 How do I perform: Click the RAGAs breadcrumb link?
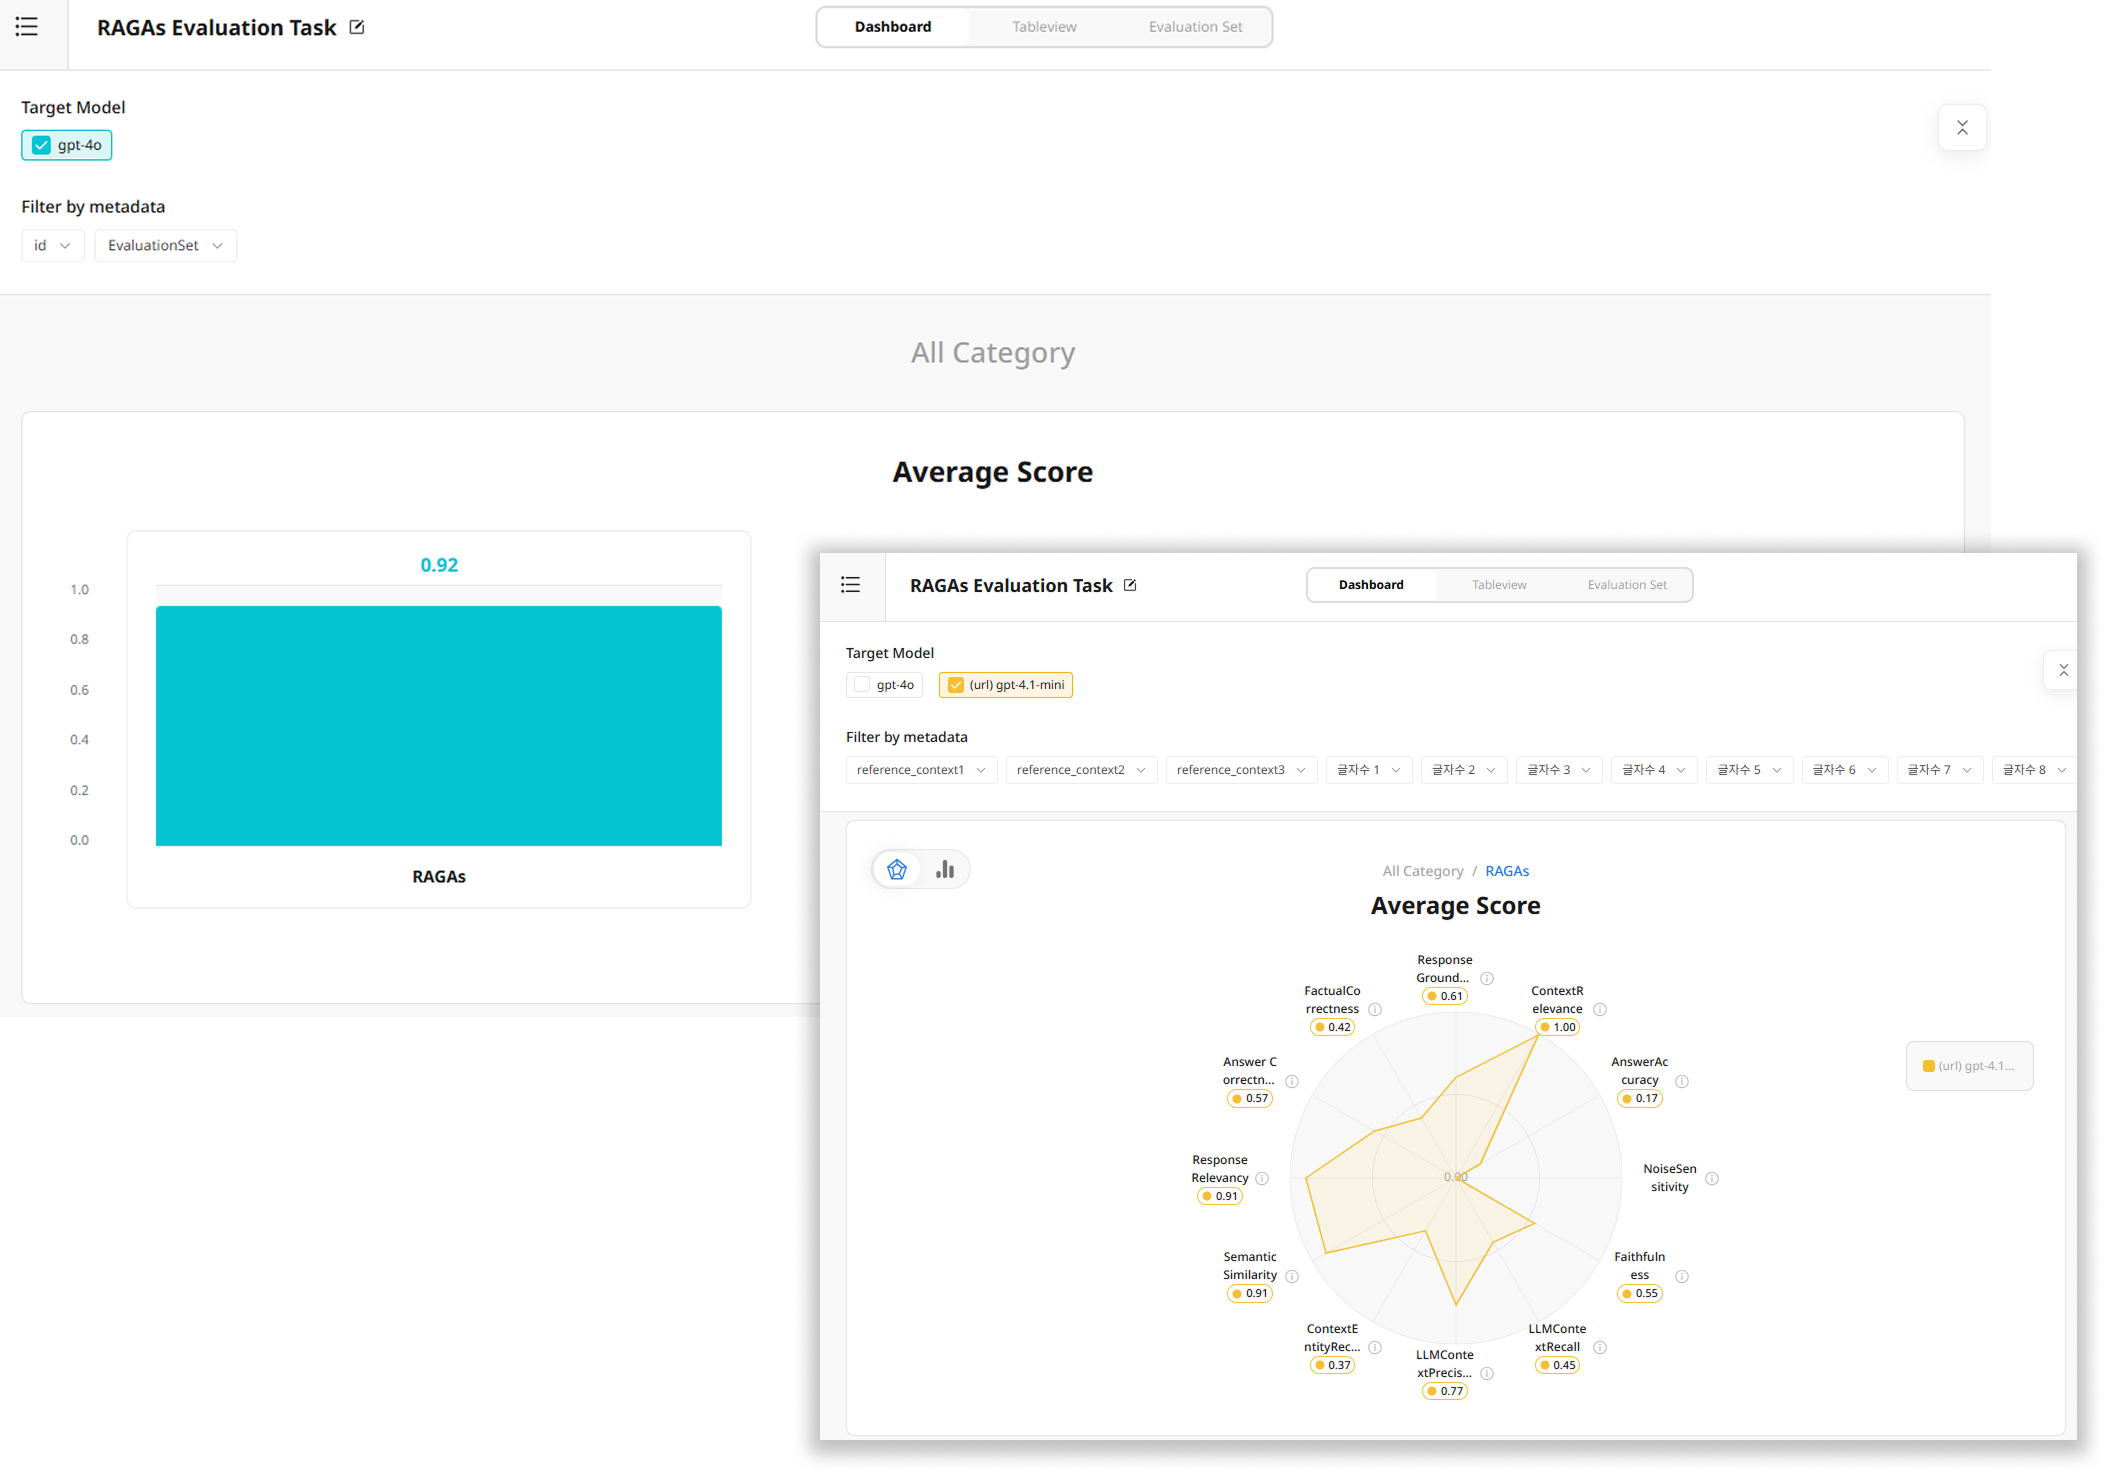tap(1506, 871)
